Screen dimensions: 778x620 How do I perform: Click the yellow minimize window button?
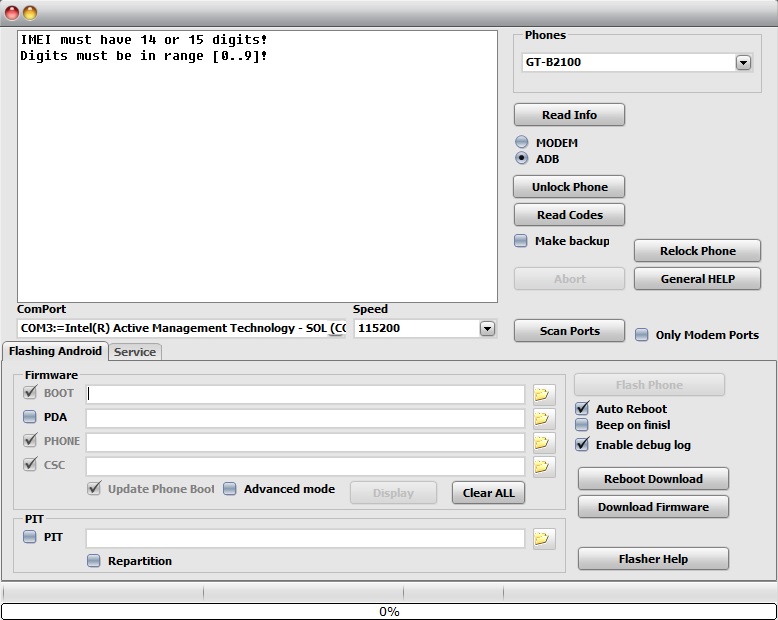coord(30,12)
